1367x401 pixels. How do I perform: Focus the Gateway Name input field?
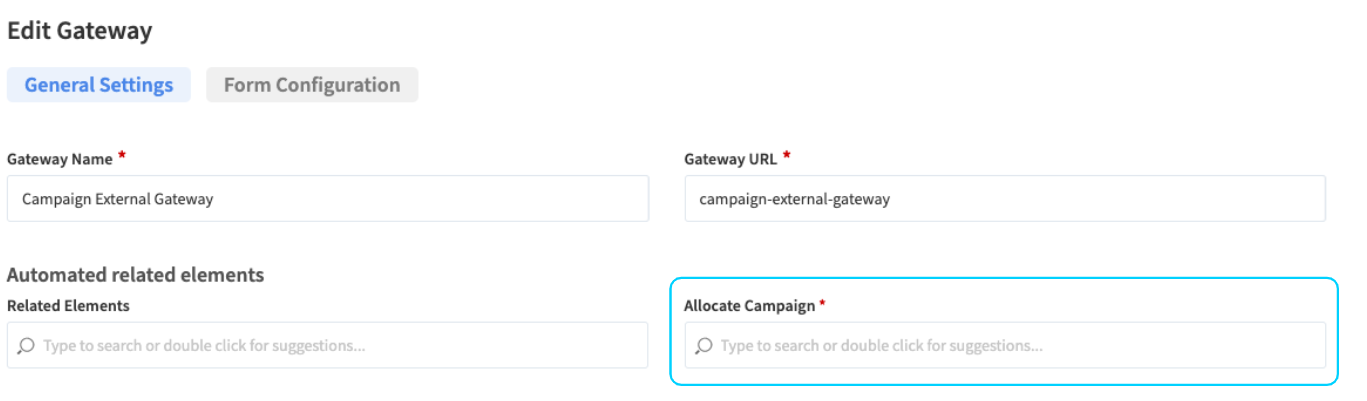click(x=327, y=199)
